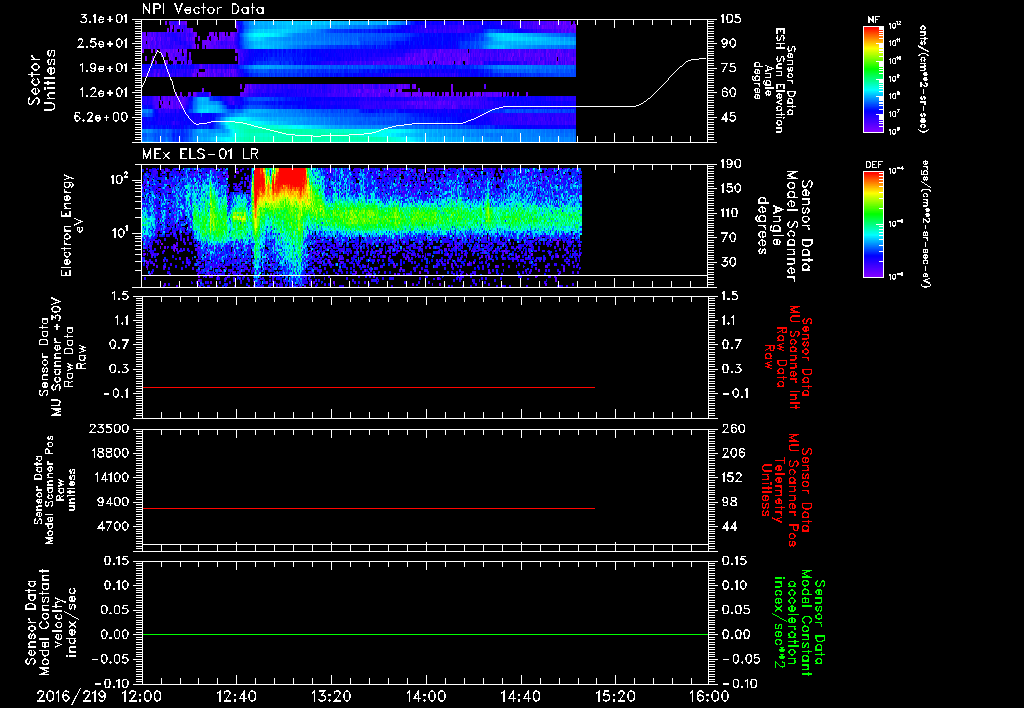
Task: Click the '150' scanner angle tick label
Action: coord(732,189)
